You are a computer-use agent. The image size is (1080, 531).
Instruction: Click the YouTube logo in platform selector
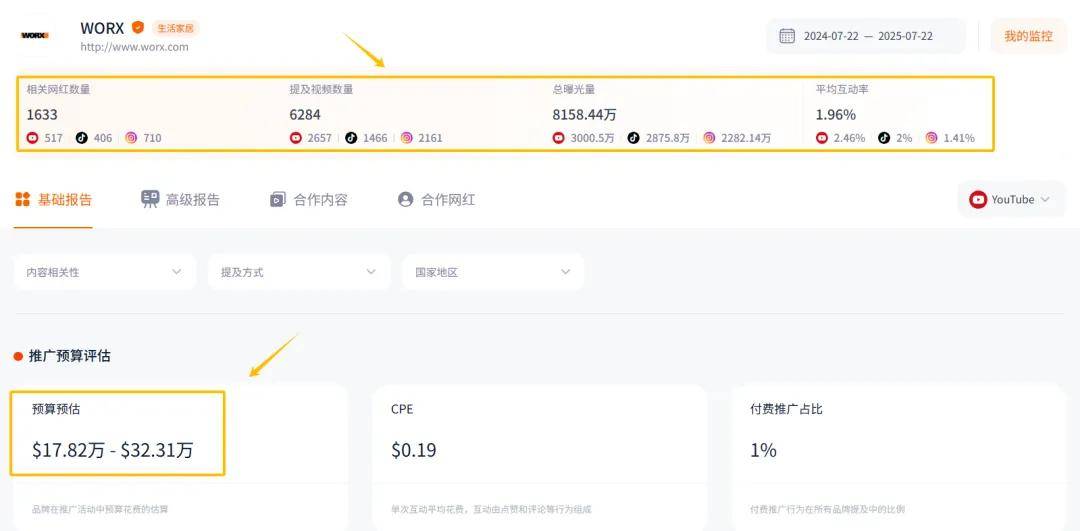click(x=977, y=200)
